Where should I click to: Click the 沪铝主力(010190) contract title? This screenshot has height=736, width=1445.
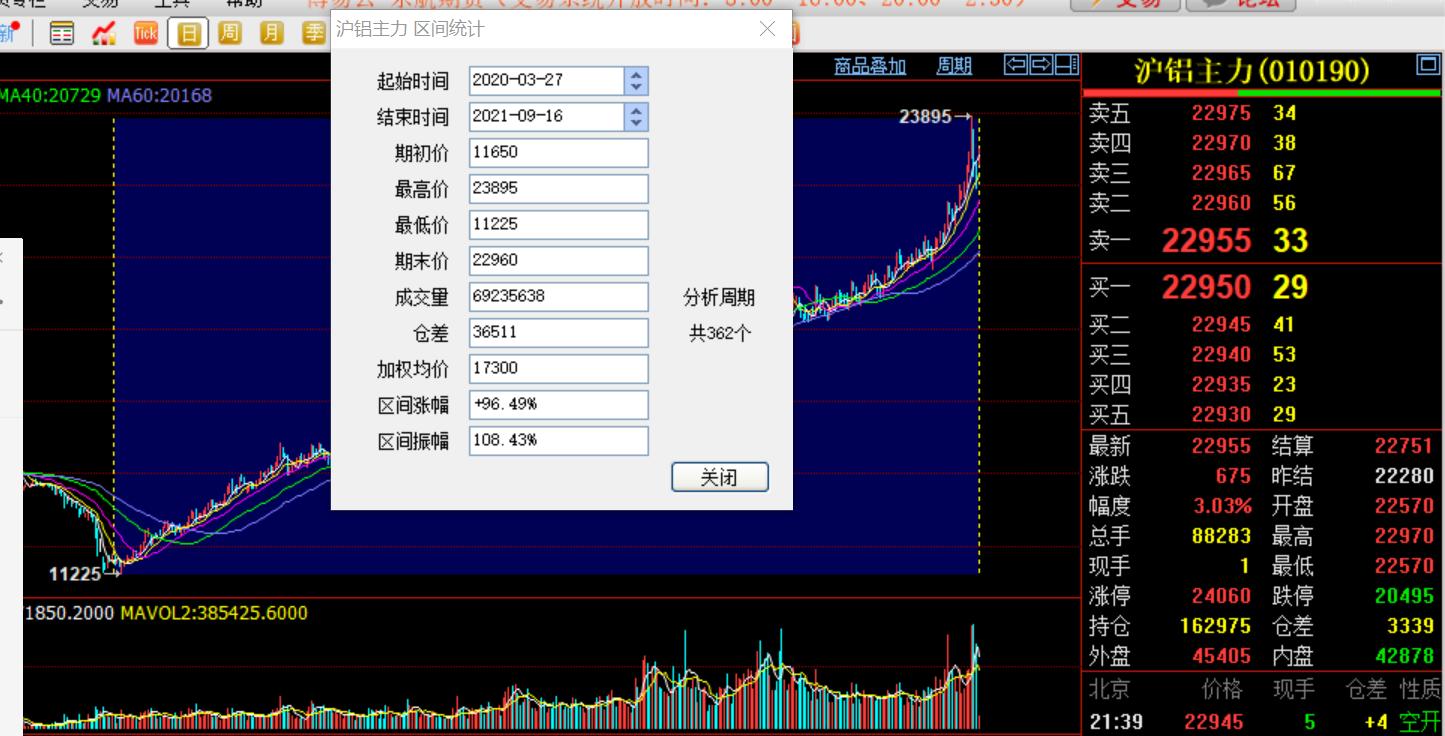[1251, 72]
